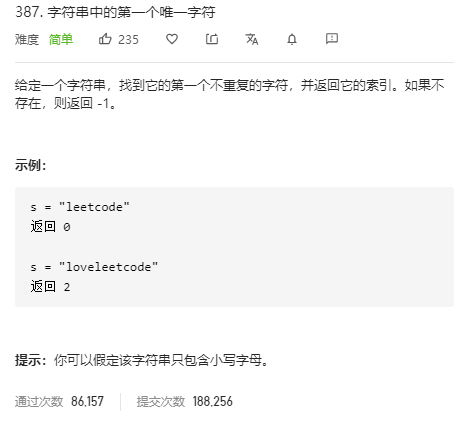Click the 返回 0 result line
The image size is (460, 422).
point(50,227)
